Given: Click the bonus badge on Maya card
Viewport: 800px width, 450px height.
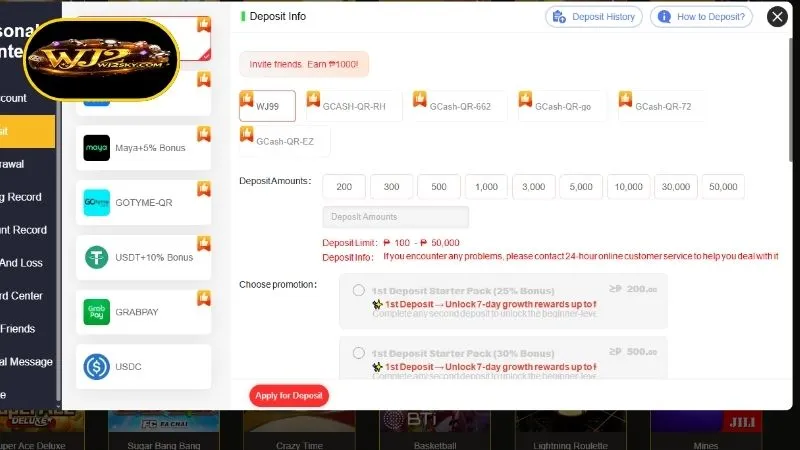Looking at the screenshot, I should (204, 134).
